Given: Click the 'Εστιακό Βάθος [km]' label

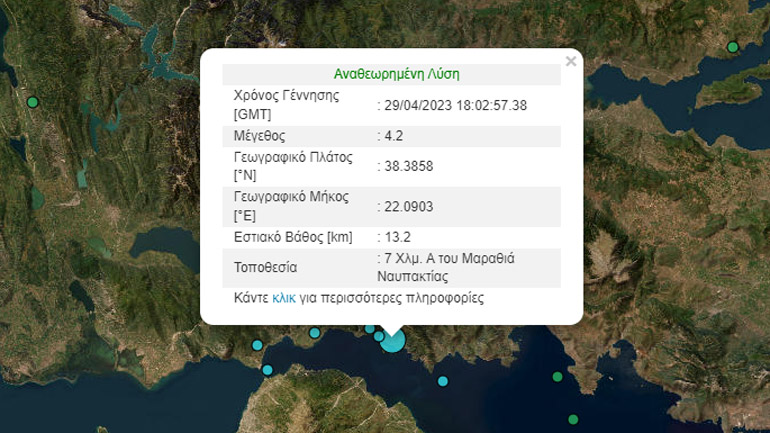Looking at the screenshot, I should point(293,237).
